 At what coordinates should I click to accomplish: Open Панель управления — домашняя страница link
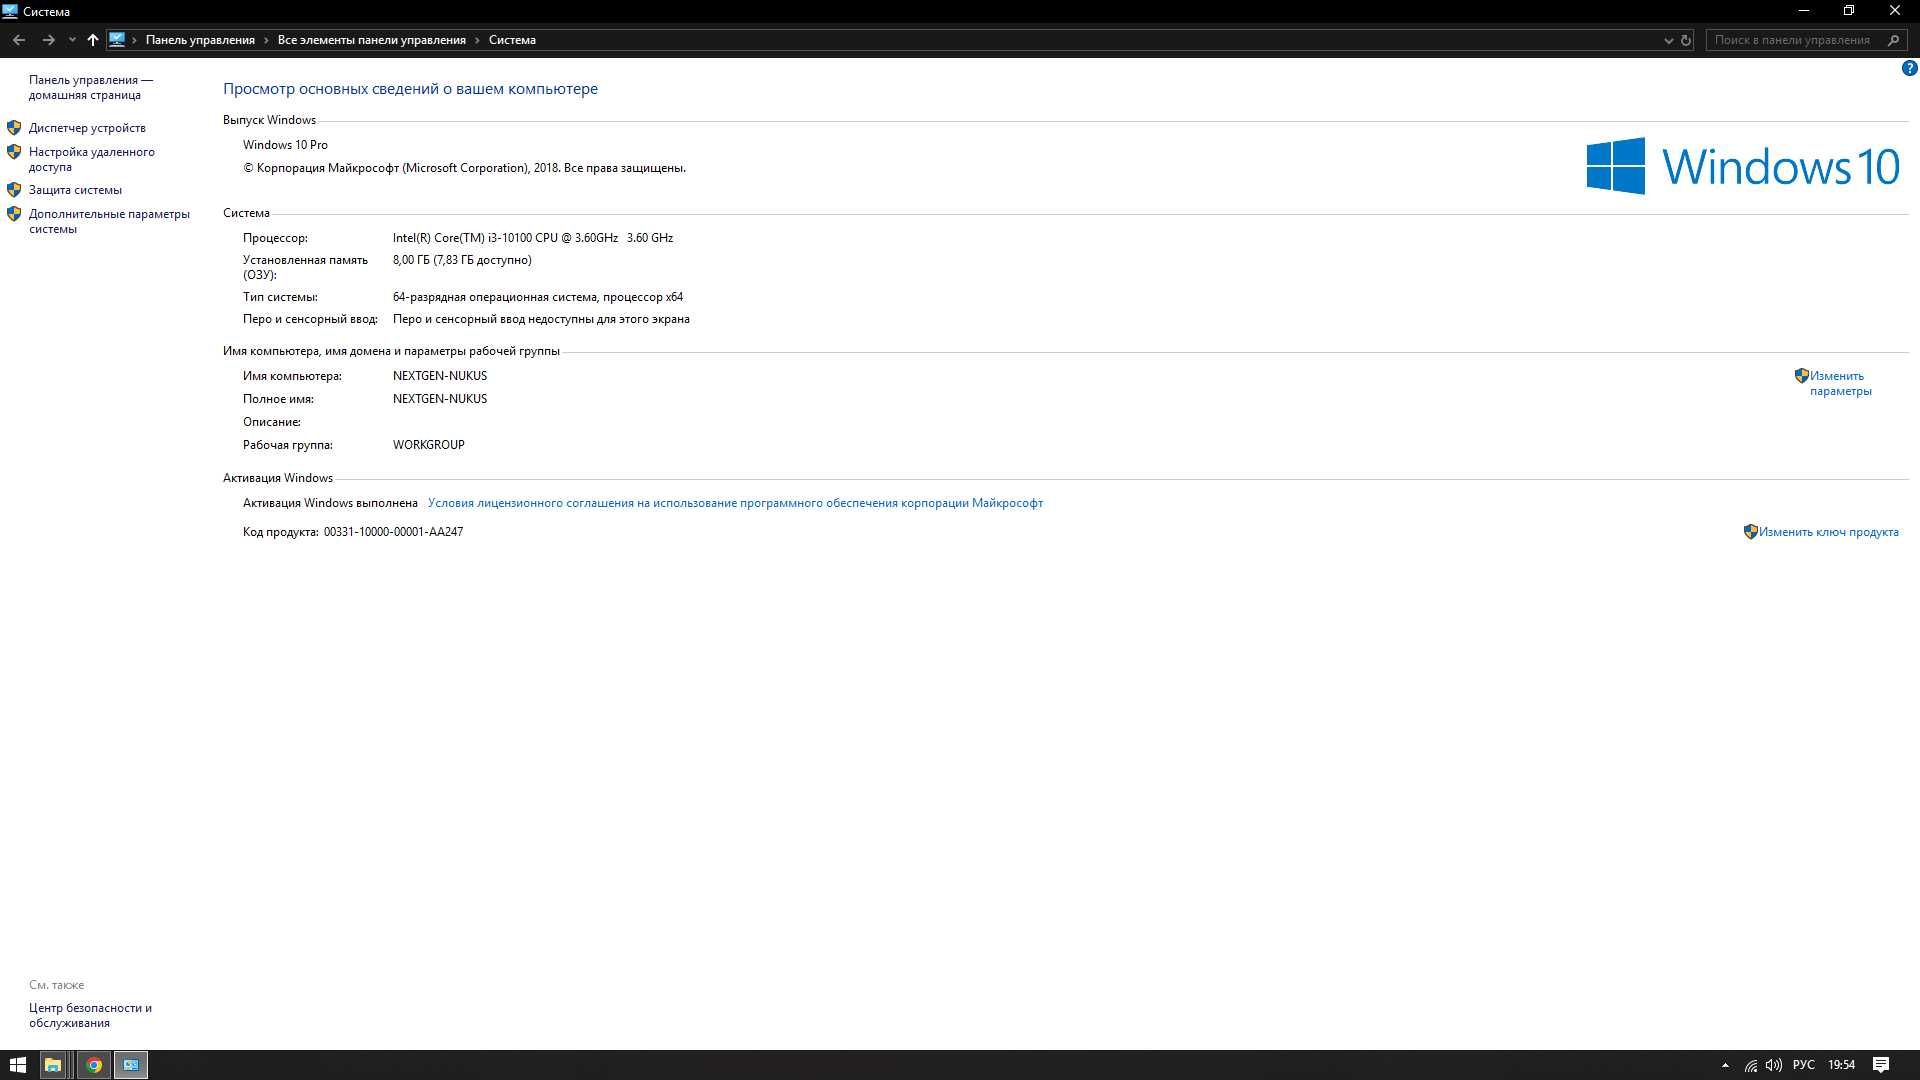tap(91, 87)
